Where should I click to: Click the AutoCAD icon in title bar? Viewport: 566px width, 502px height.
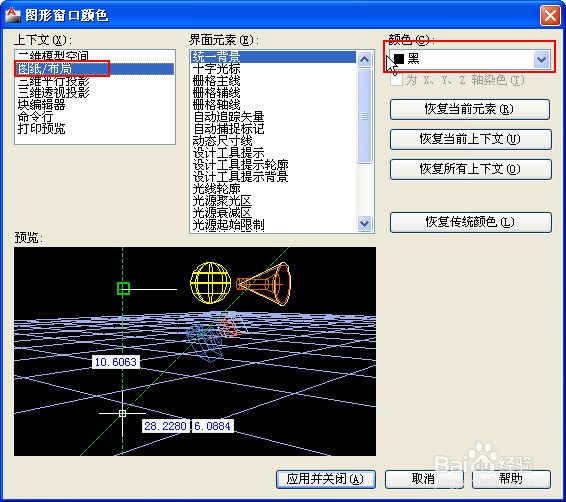click(13, 15)
